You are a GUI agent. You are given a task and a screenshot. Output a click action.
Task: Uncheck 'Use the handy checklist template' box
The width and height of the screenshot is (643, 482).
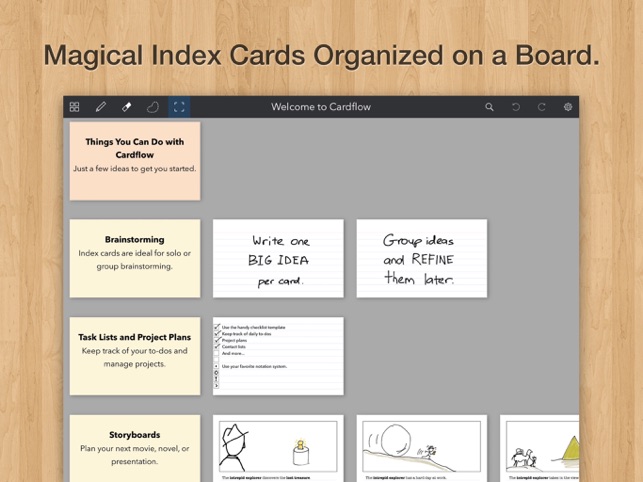217,327
